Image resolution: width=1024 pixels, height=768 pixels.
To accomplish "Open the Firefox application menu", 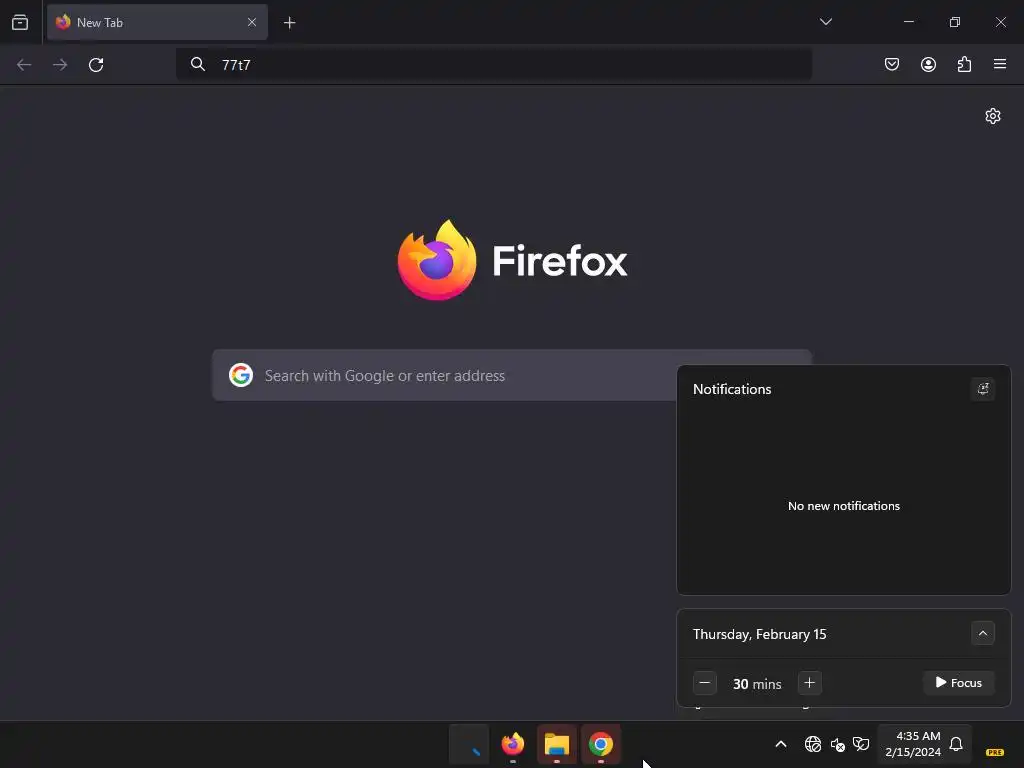I will pyautogui.click(x=1000, y=64).
